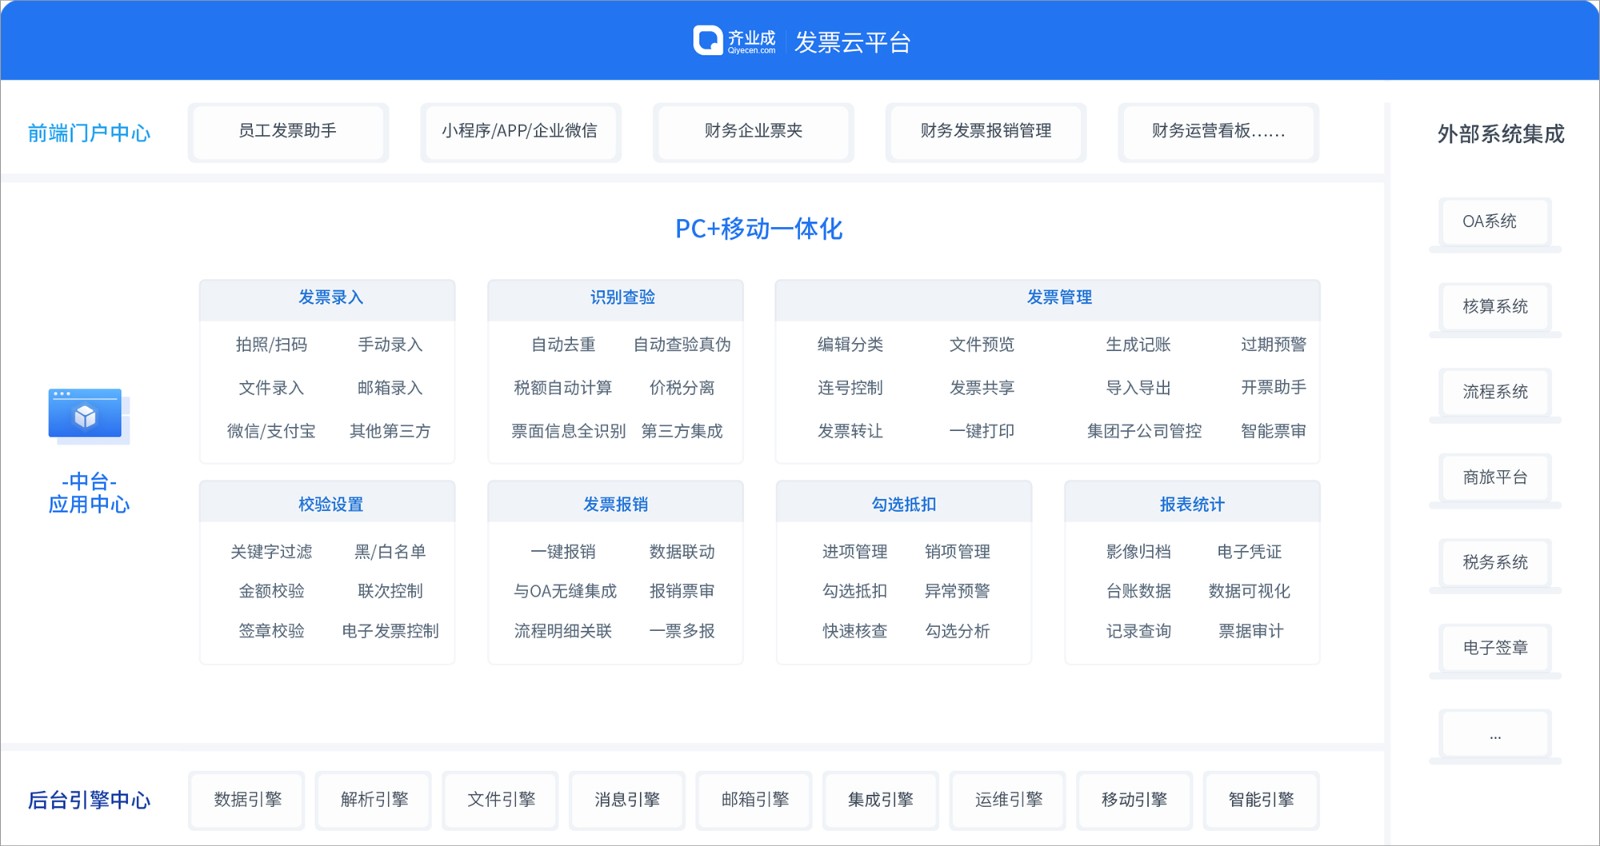Click the 前端门户中心 label

point(89,133)
